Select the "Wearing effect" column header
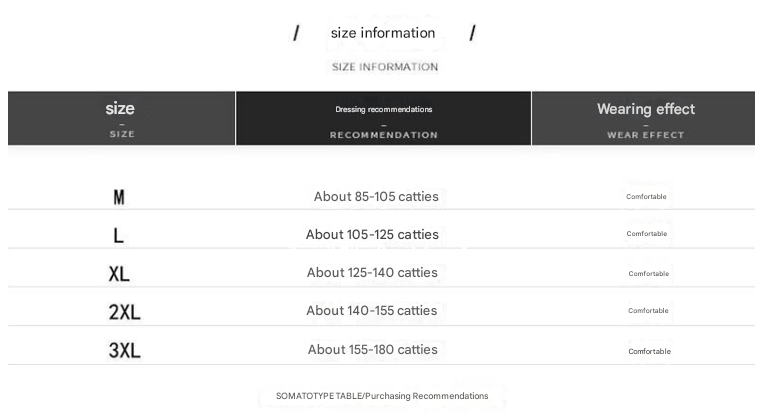The image size is (772, 413). click(646, 109)
